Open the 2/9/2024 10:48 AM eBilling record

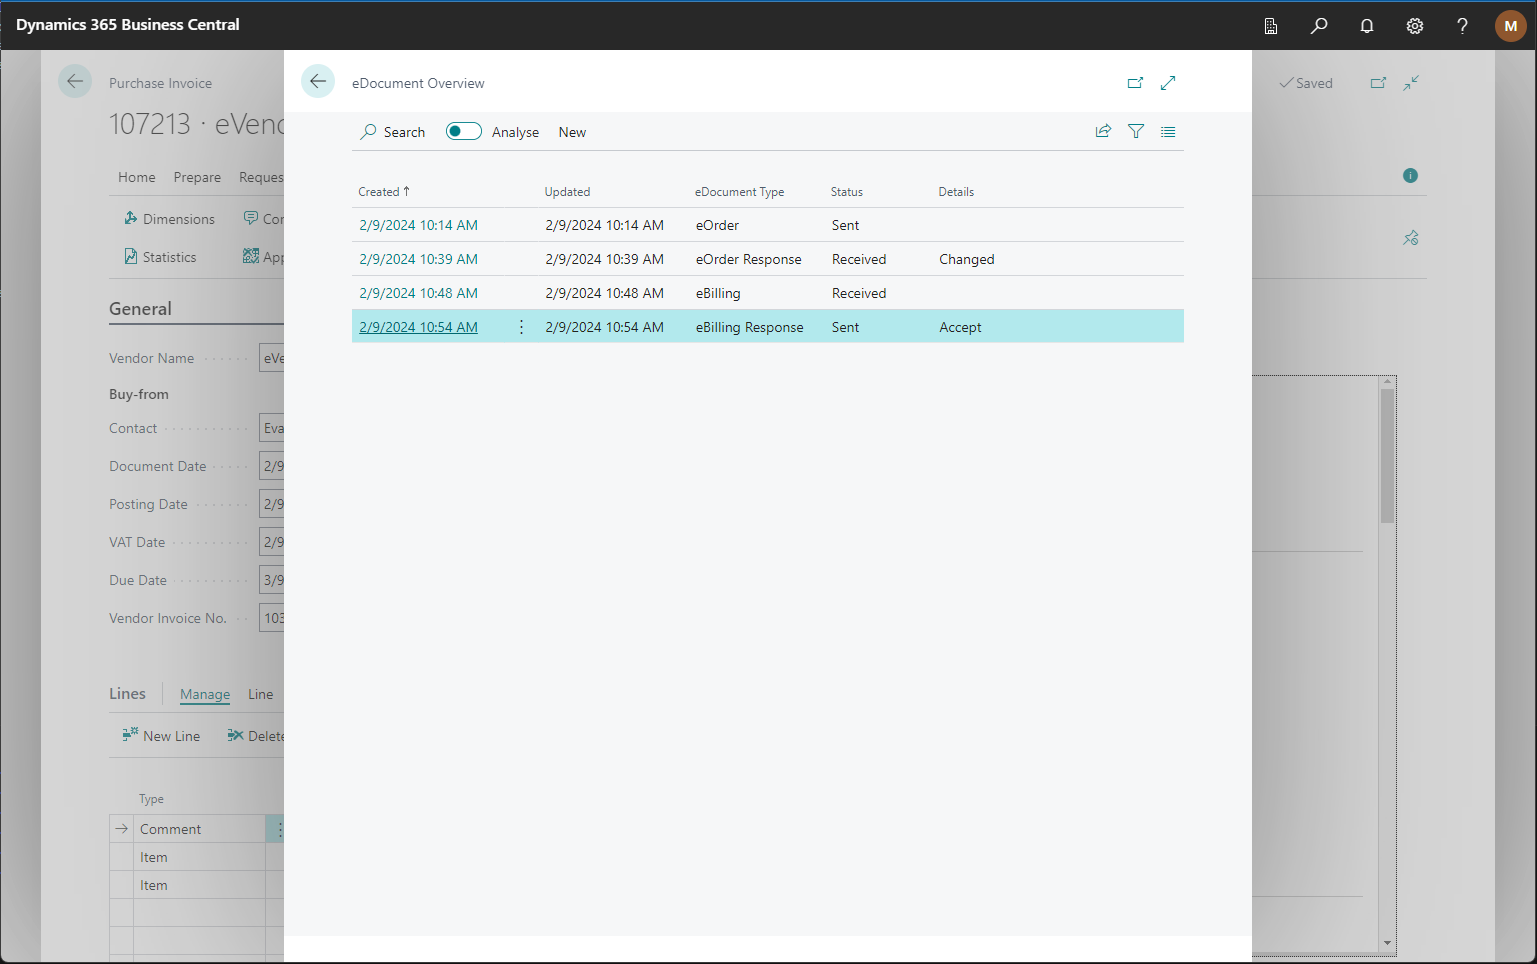click(418, 293)
